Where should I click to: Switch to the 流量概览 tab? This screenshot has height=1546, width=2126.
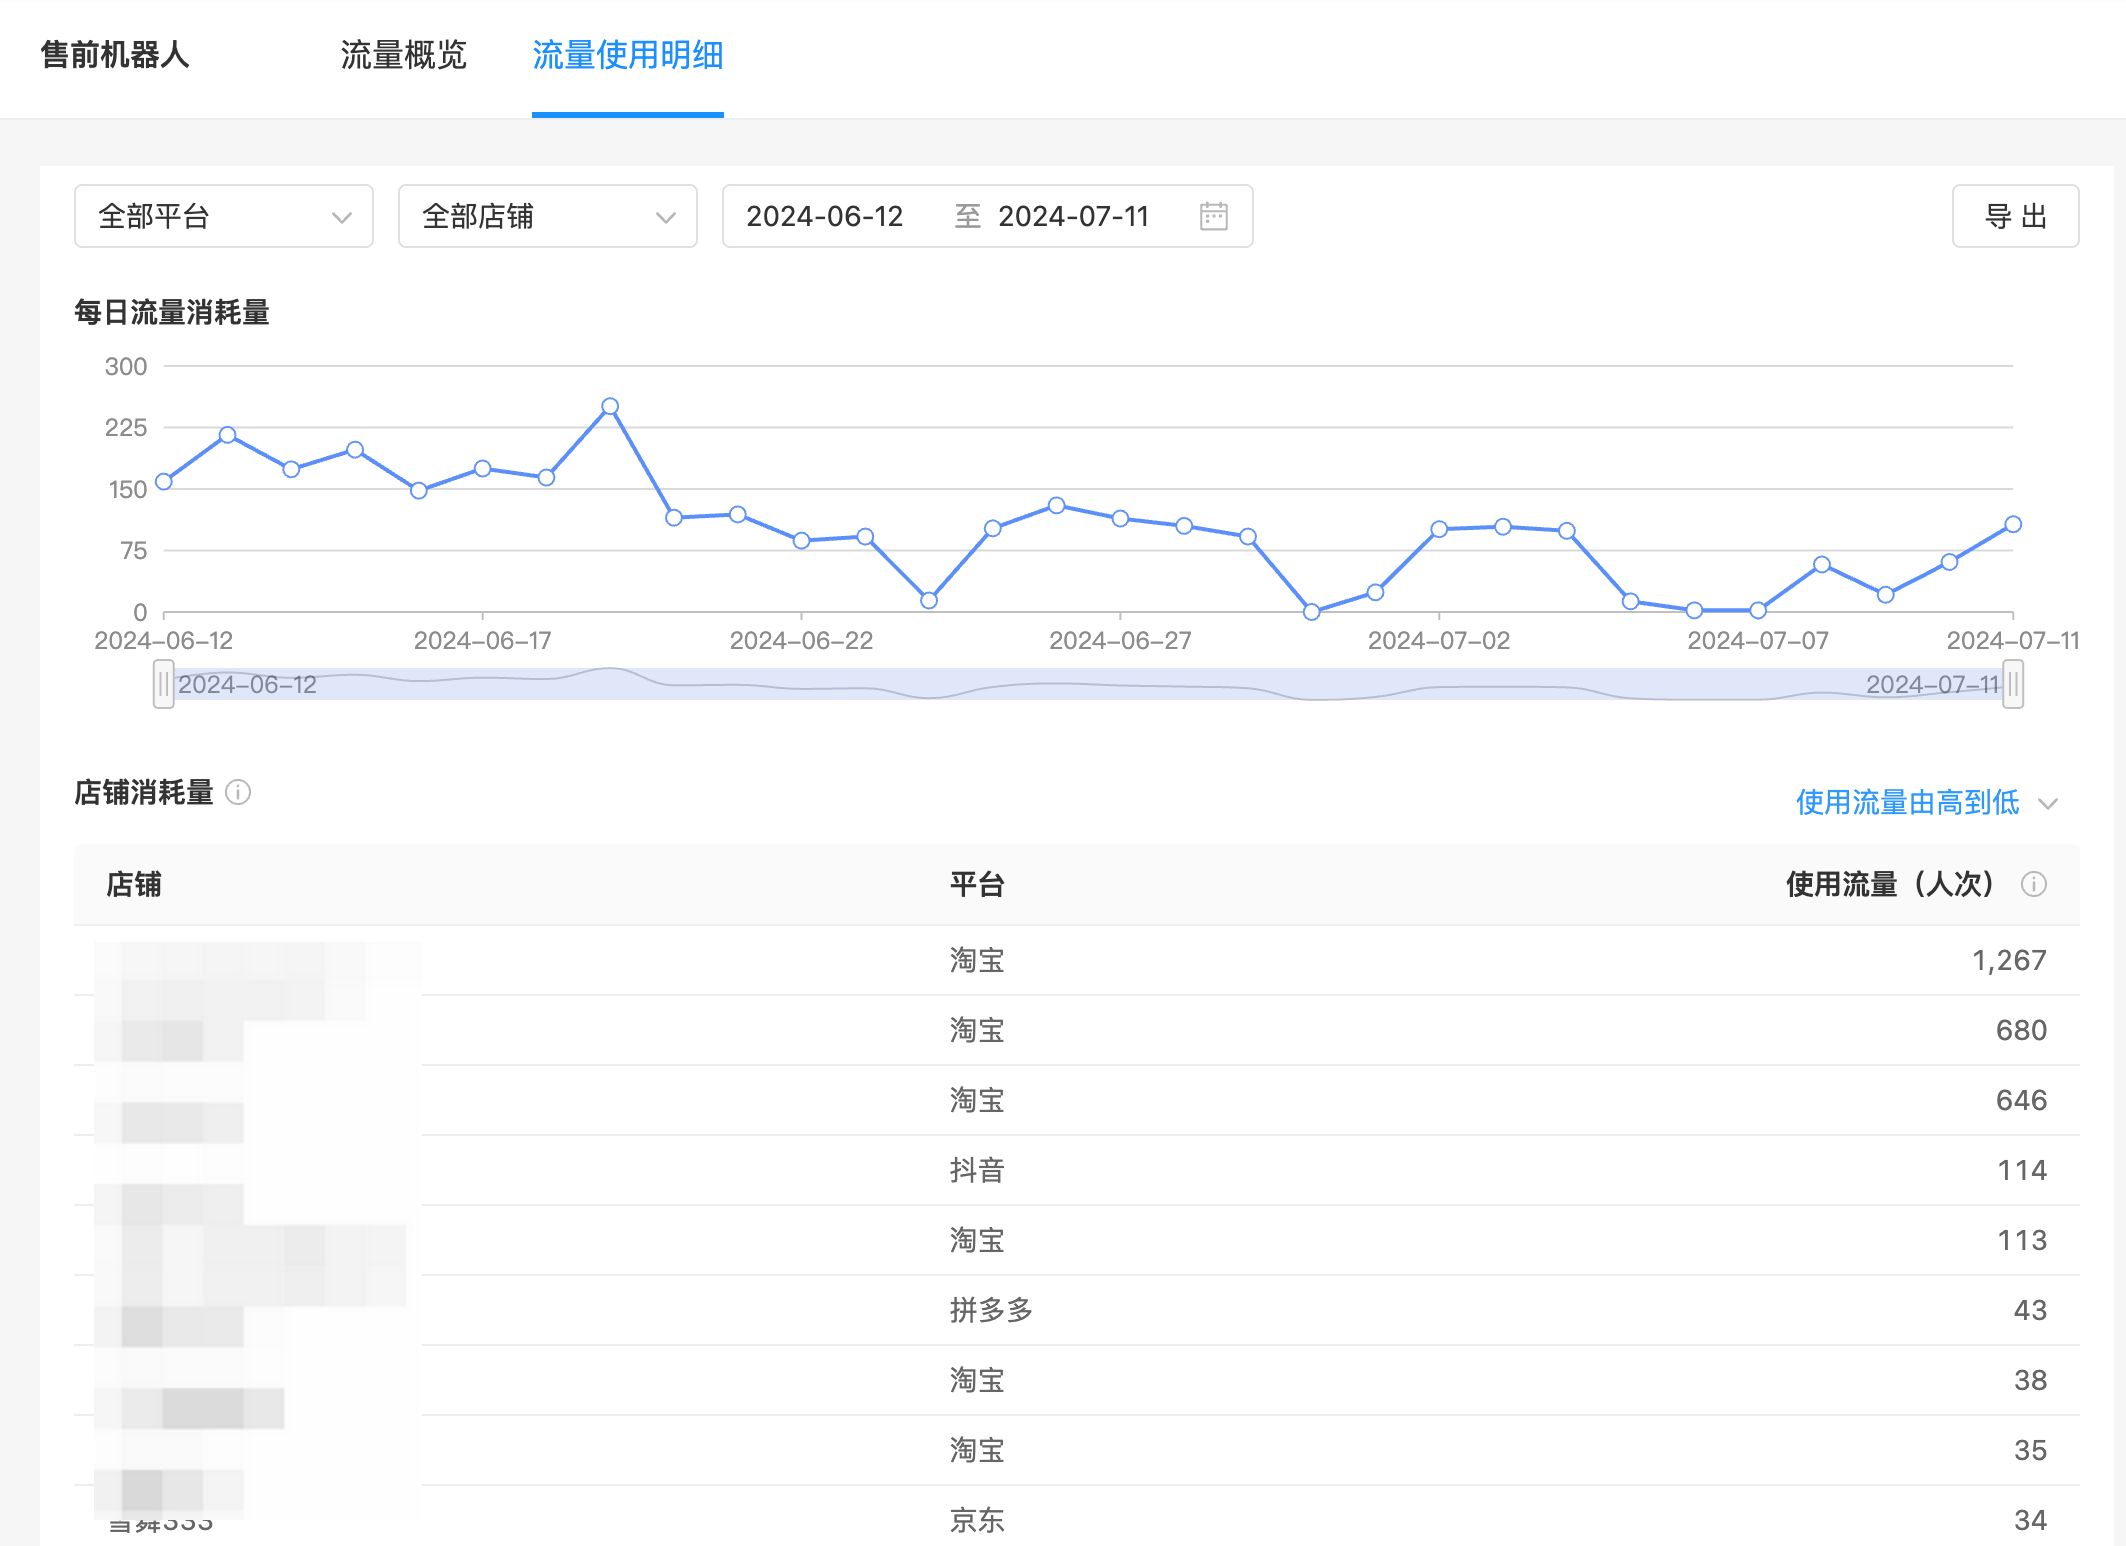click(404, 55)
